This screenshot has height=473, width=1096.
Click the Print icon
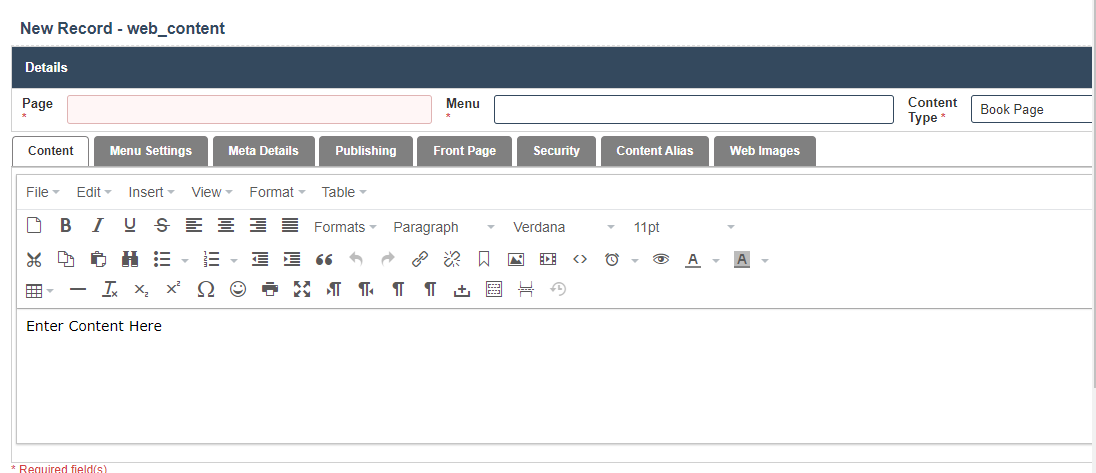pyautogui.click(x=270, y=290)
